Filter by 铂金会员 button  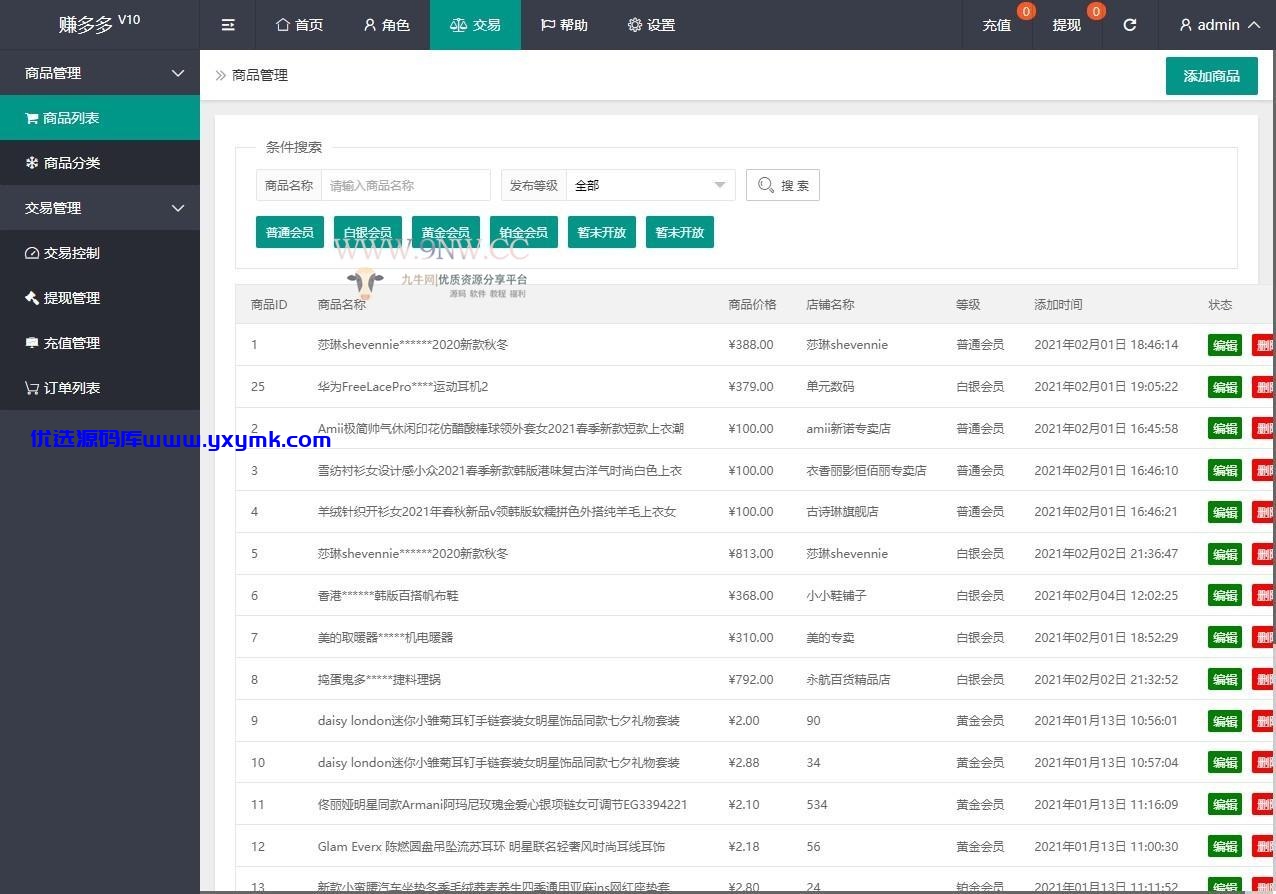click(x=524, y=232)
